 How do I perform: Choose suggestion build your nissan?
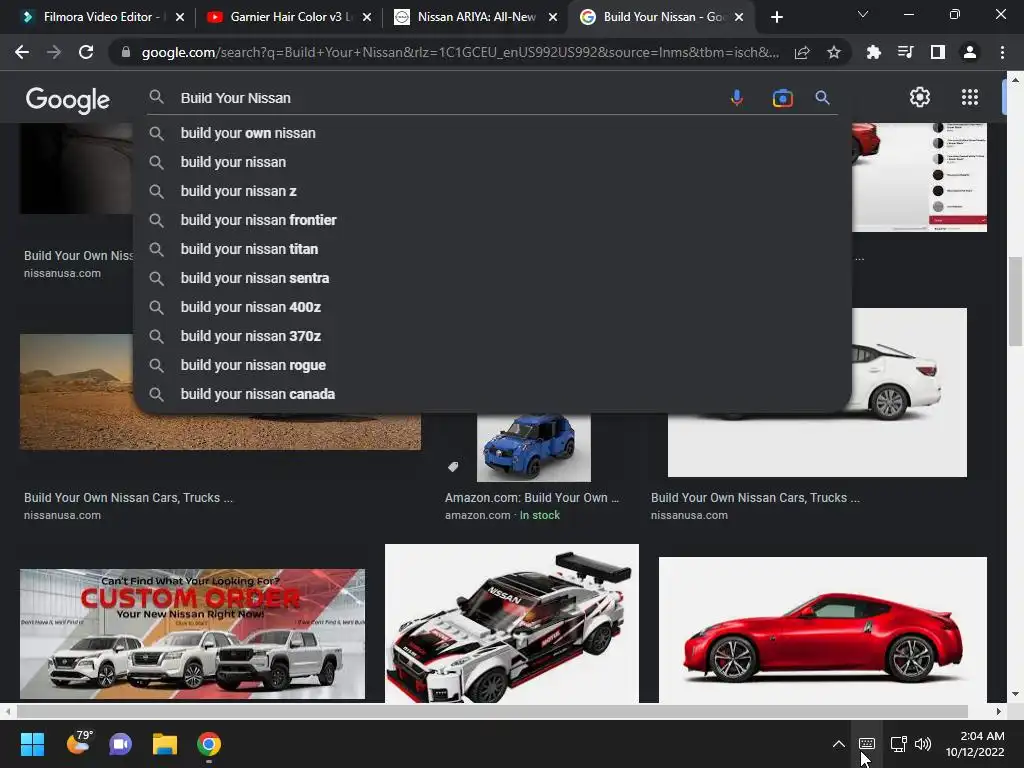492,162
